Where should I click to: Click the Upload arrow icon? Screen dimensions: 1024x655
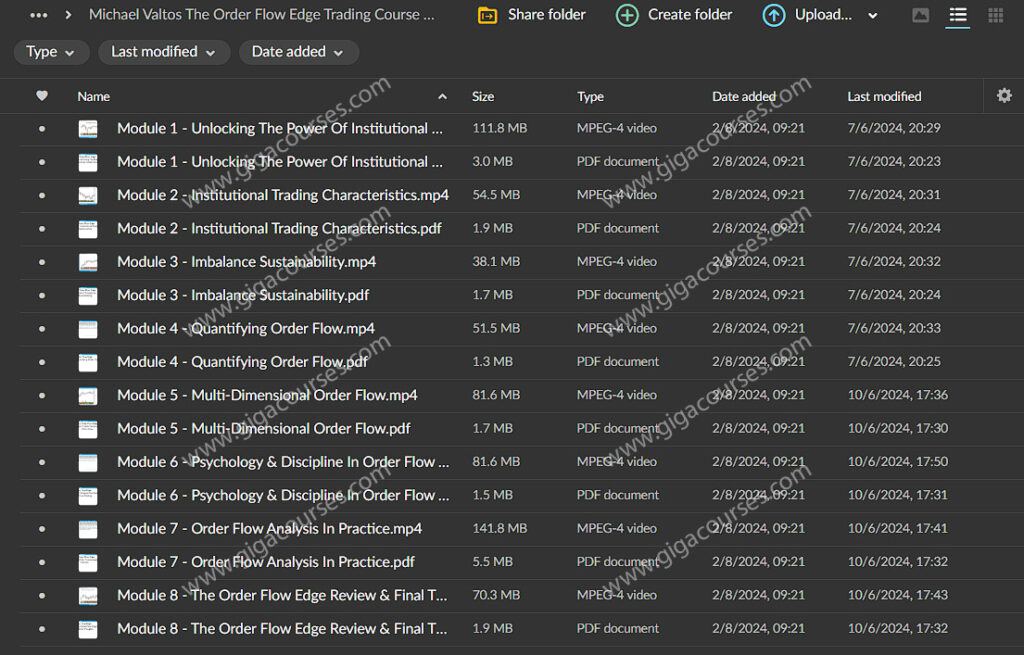773,15
